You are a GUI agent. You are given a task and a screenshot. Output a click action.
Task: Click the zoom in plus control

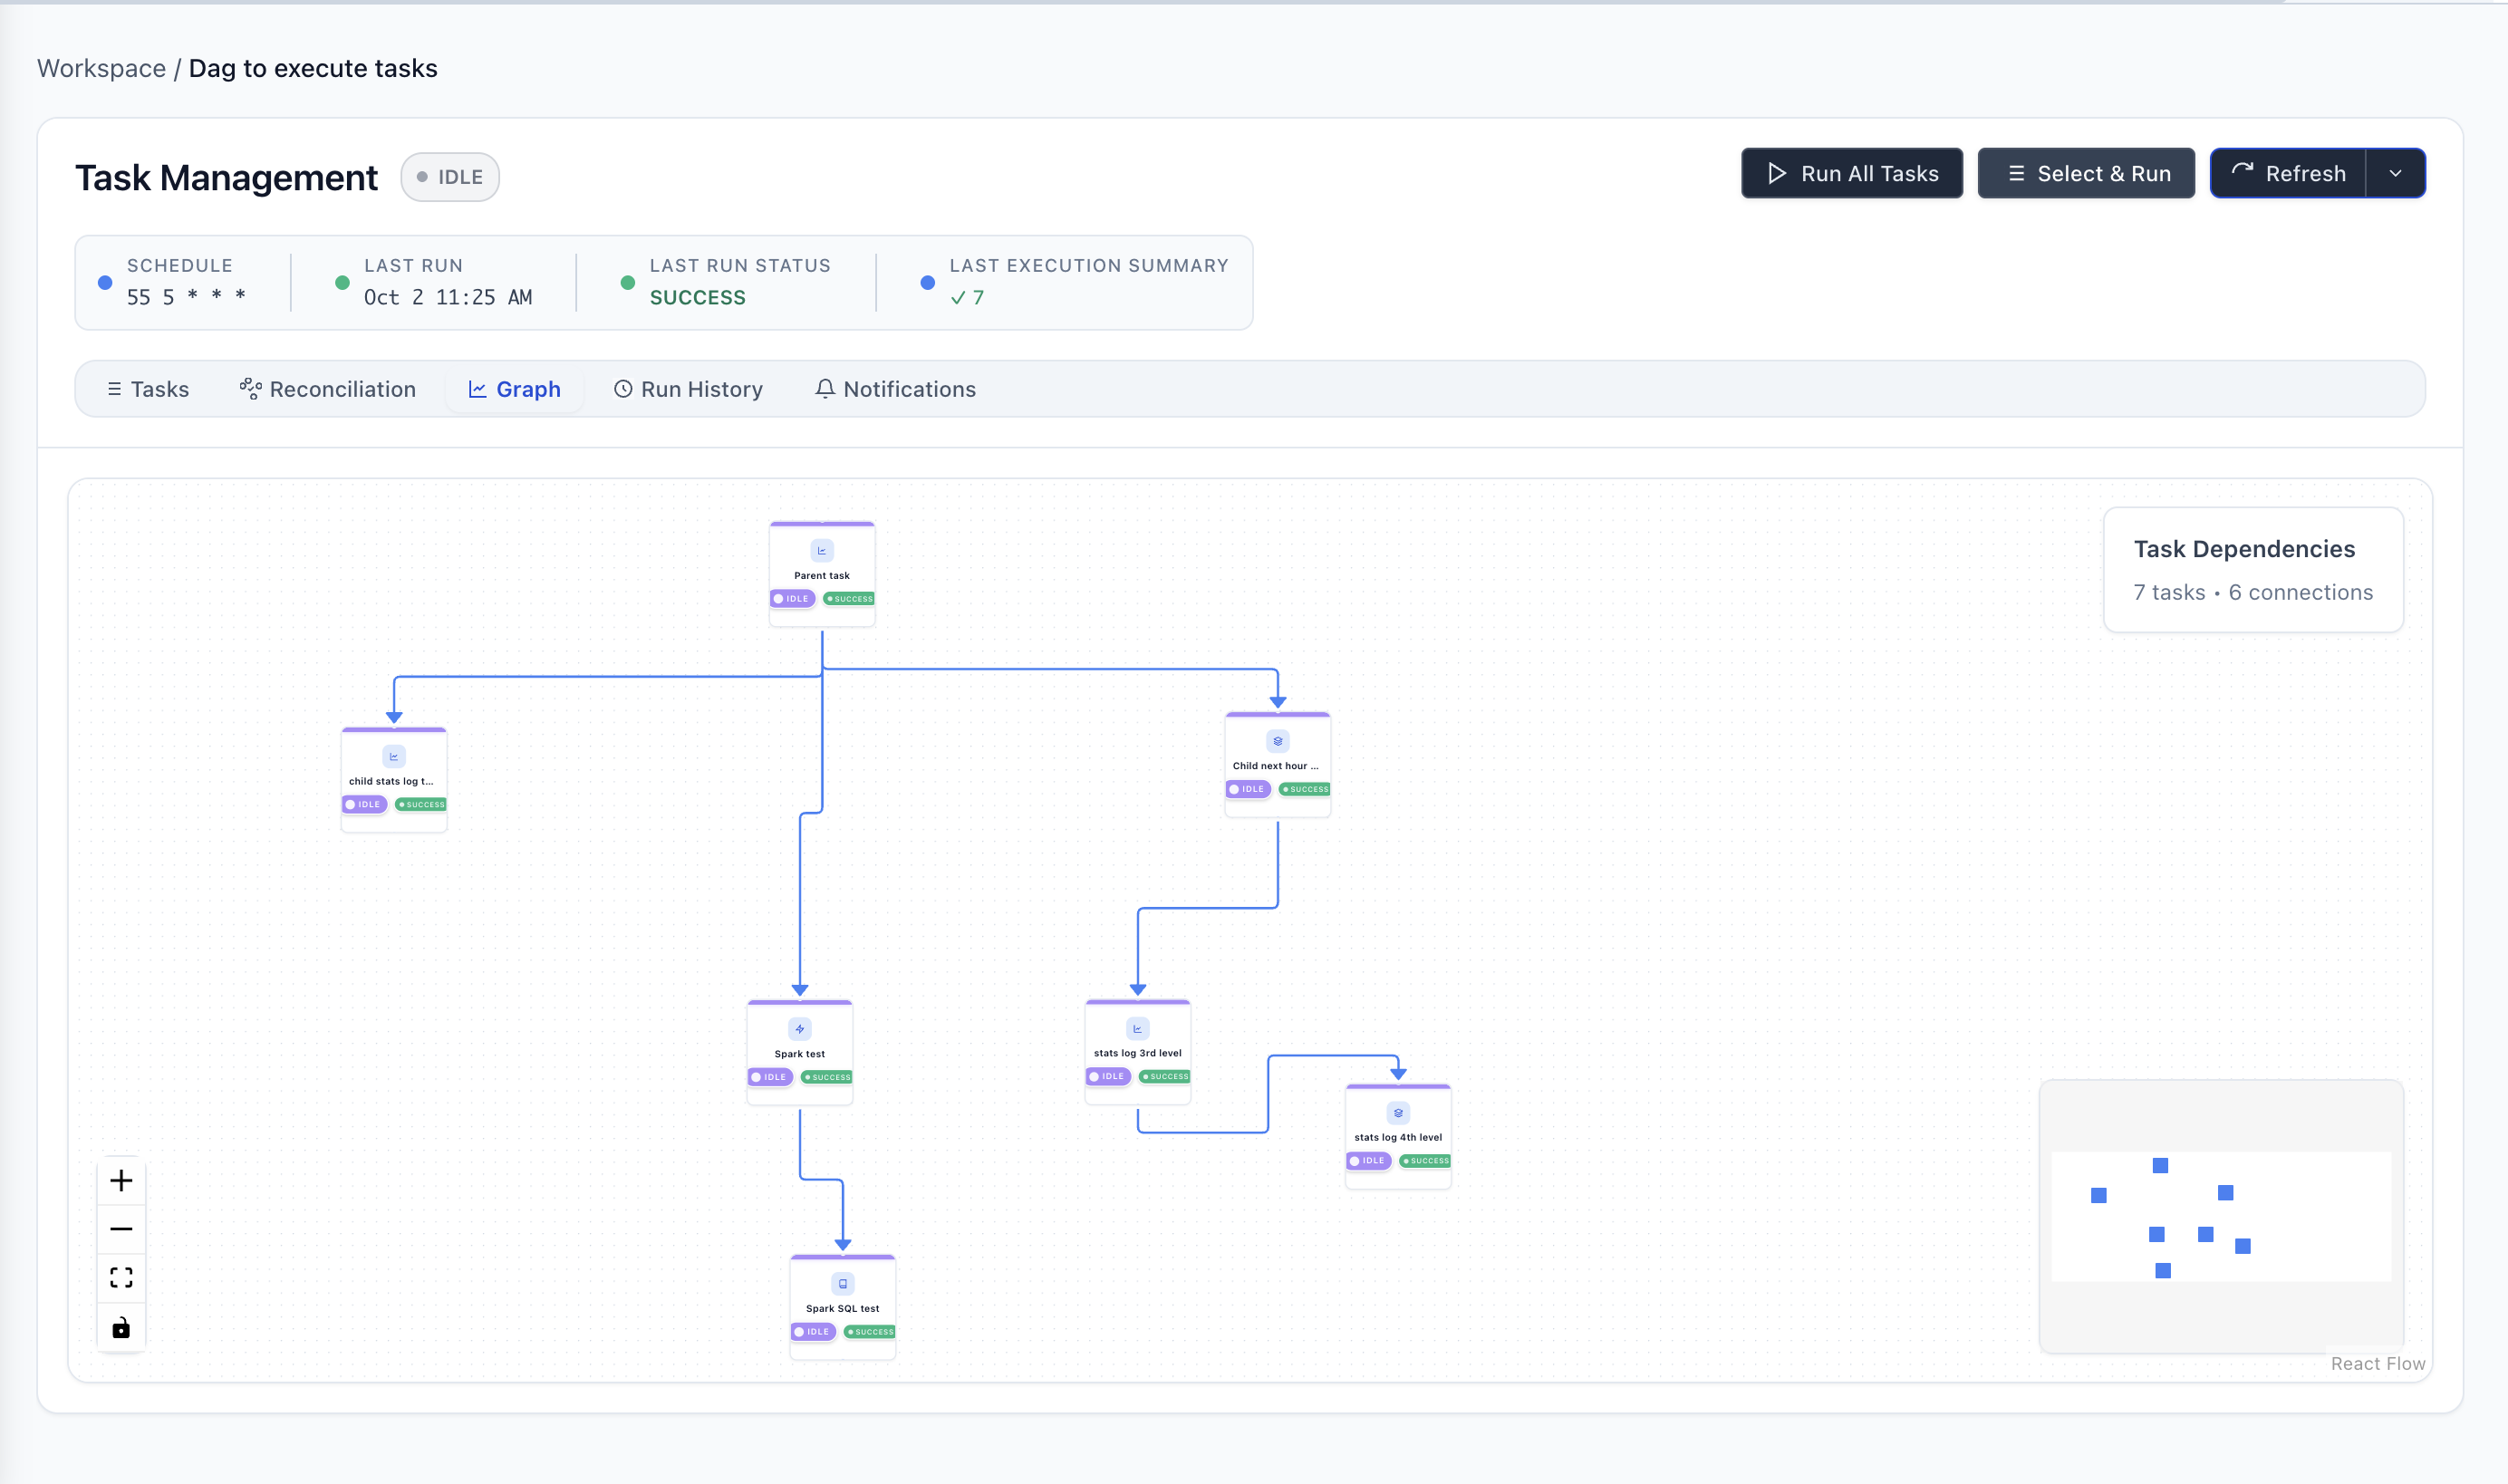pyautogui.click(x=121, y=1181)
